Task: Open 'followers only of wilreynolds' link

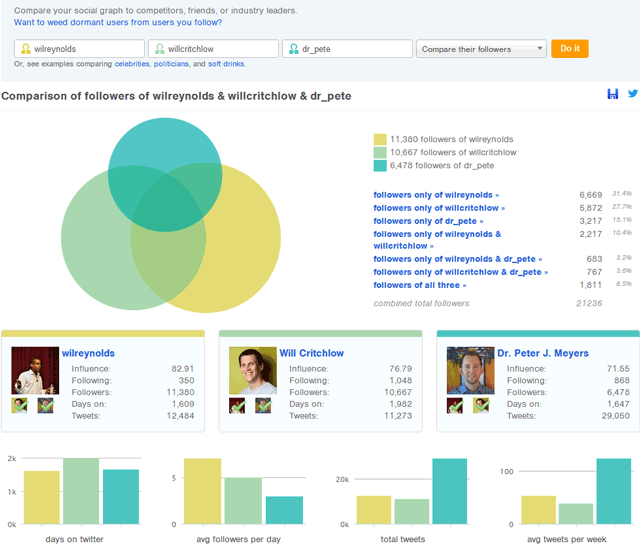Action: click(436, 194)
